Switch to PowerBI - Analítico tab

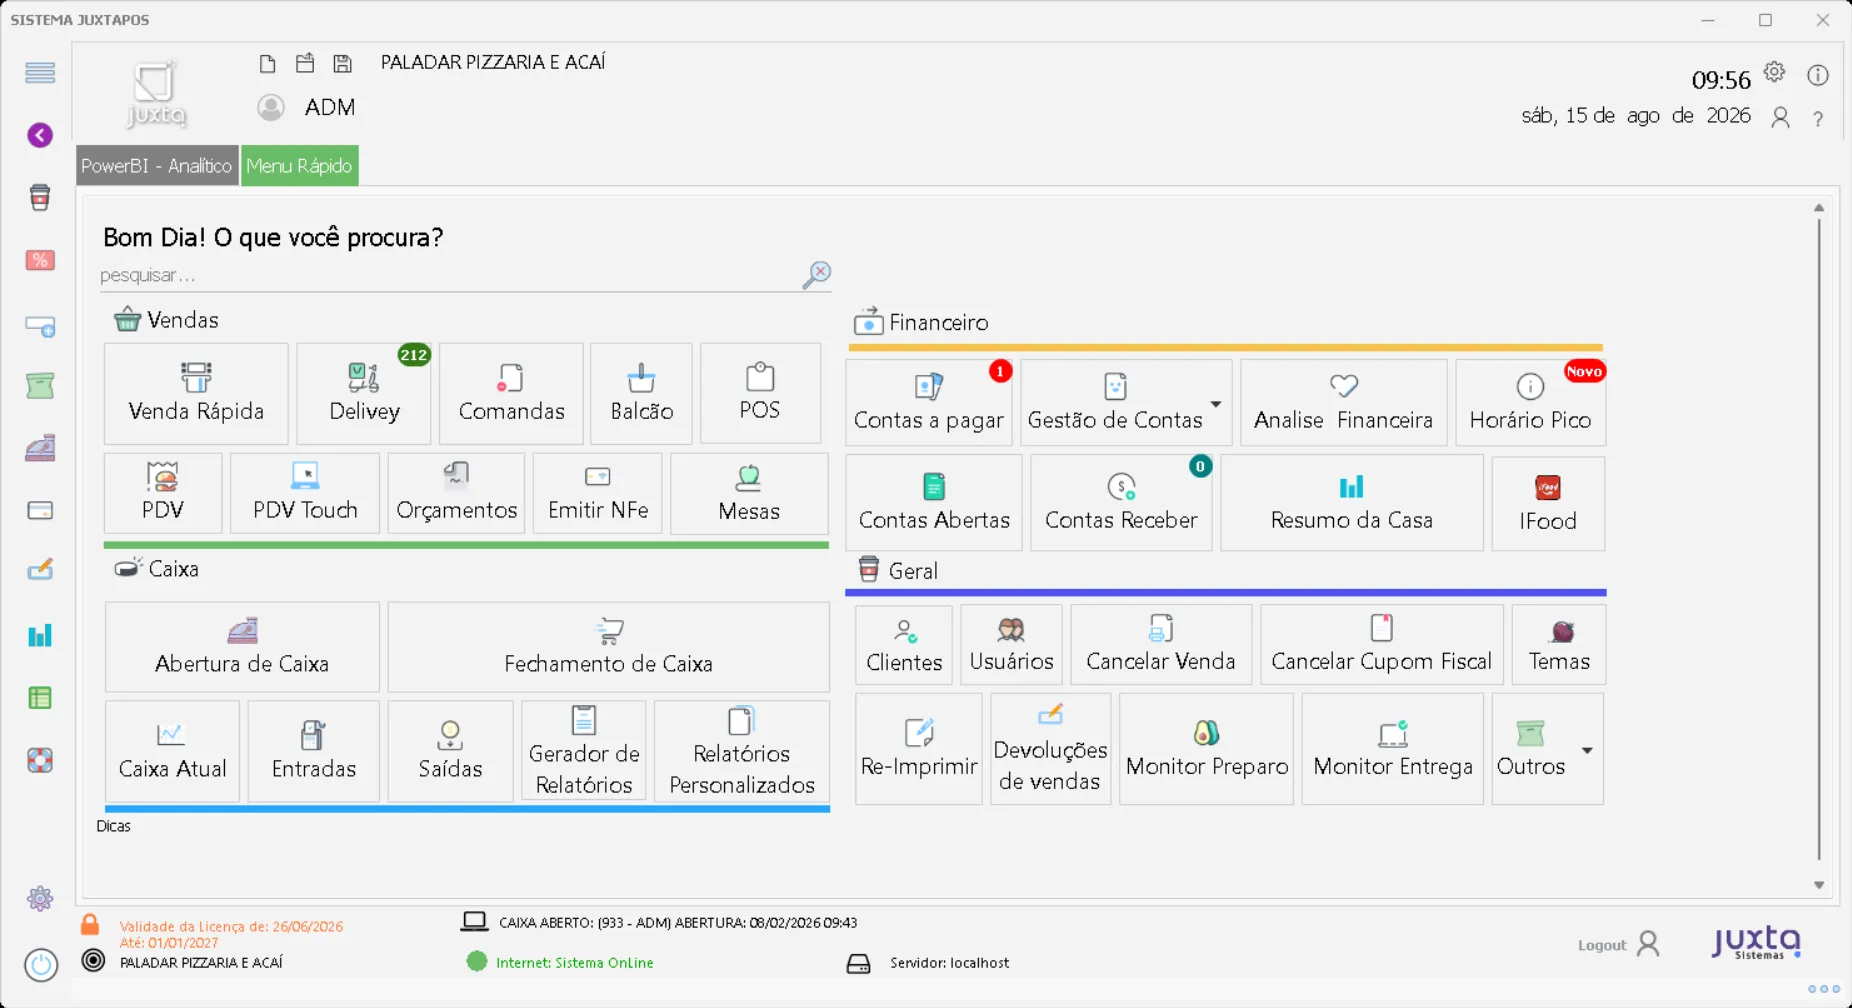pos(157,166)
